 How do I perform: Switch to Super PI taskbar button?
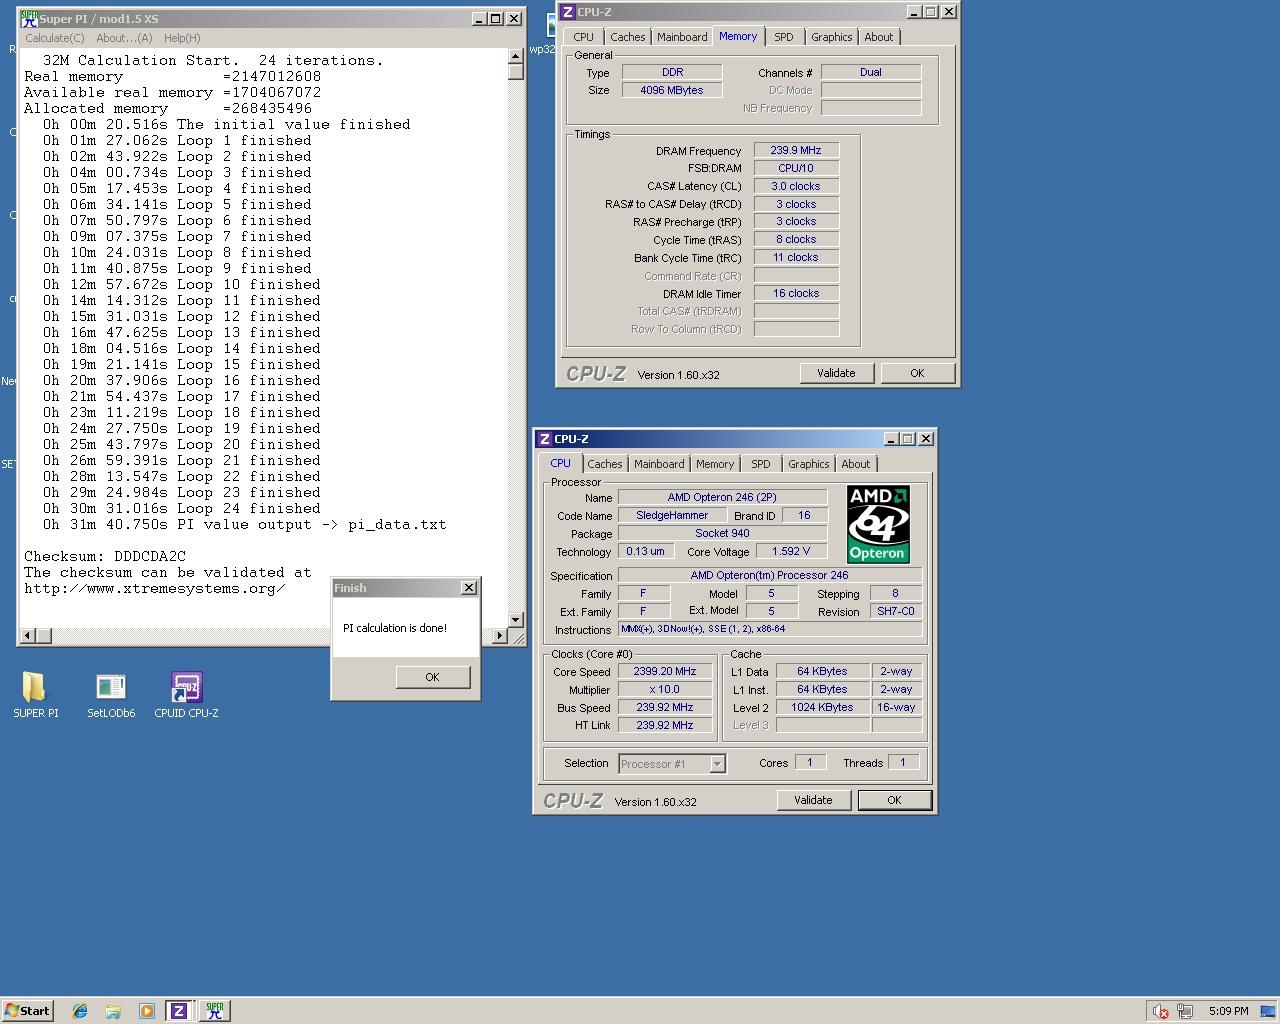[x=214, y=1011]
